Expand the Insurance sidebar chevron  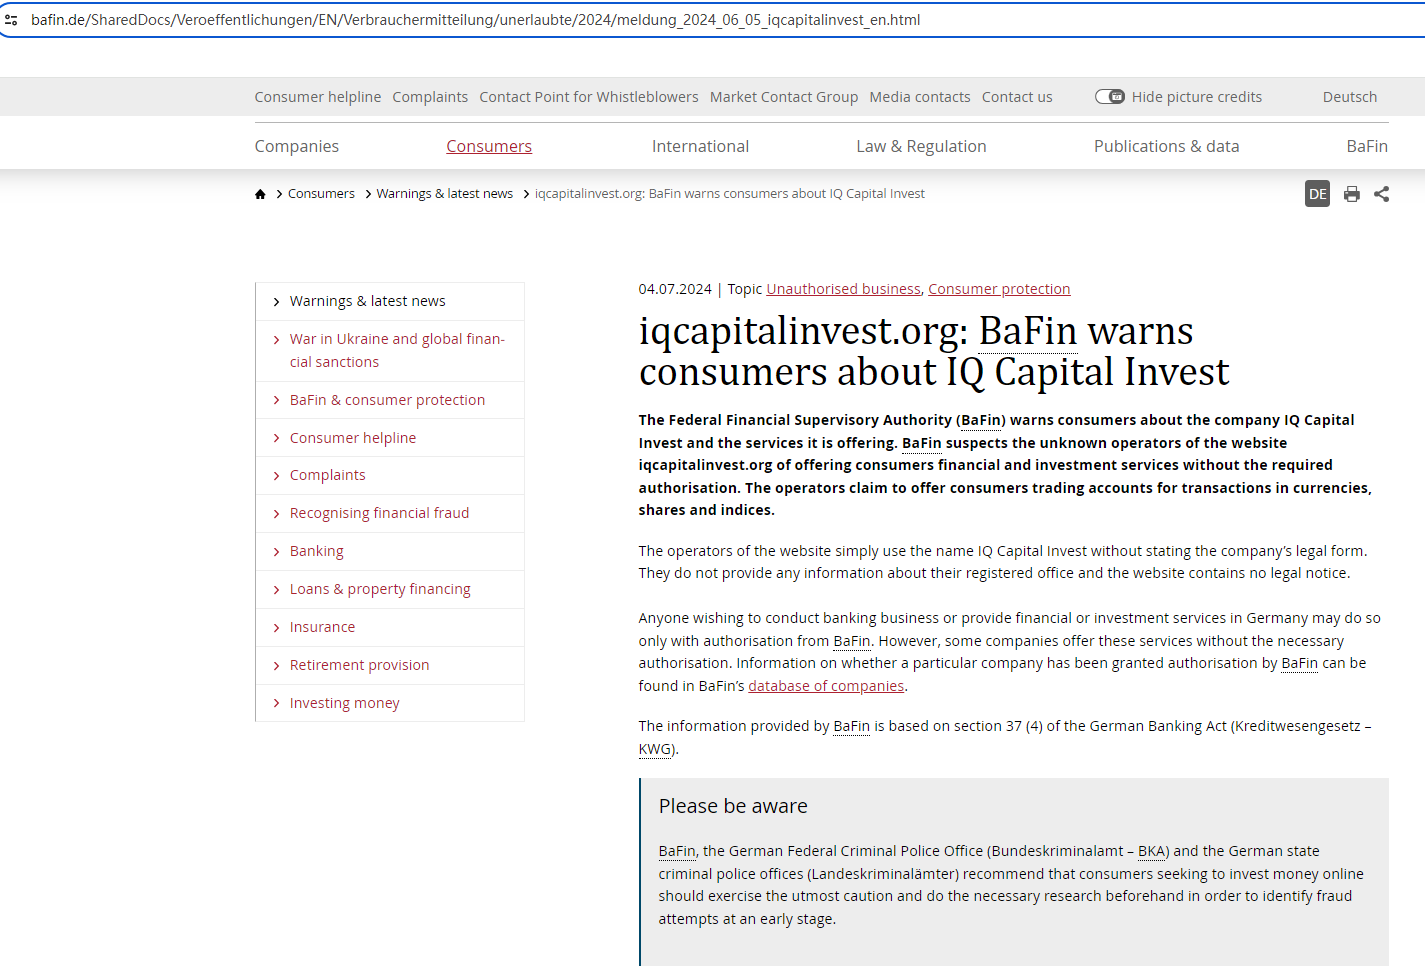[277, 628]
